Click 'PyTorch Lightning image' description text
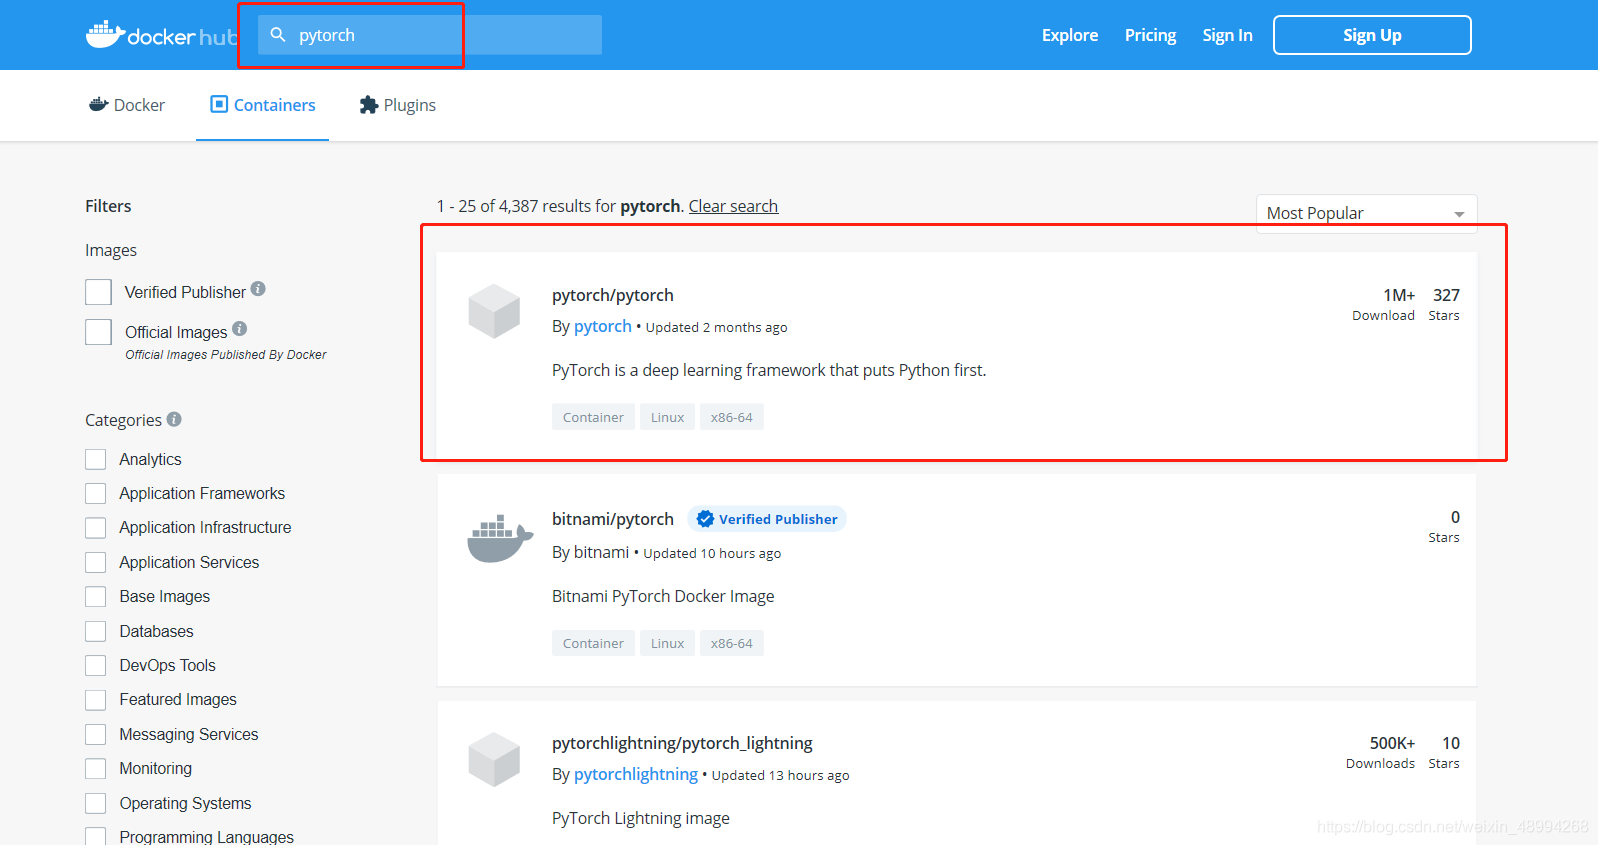This screenshot has height=845, width=1598. coord(641,818)
